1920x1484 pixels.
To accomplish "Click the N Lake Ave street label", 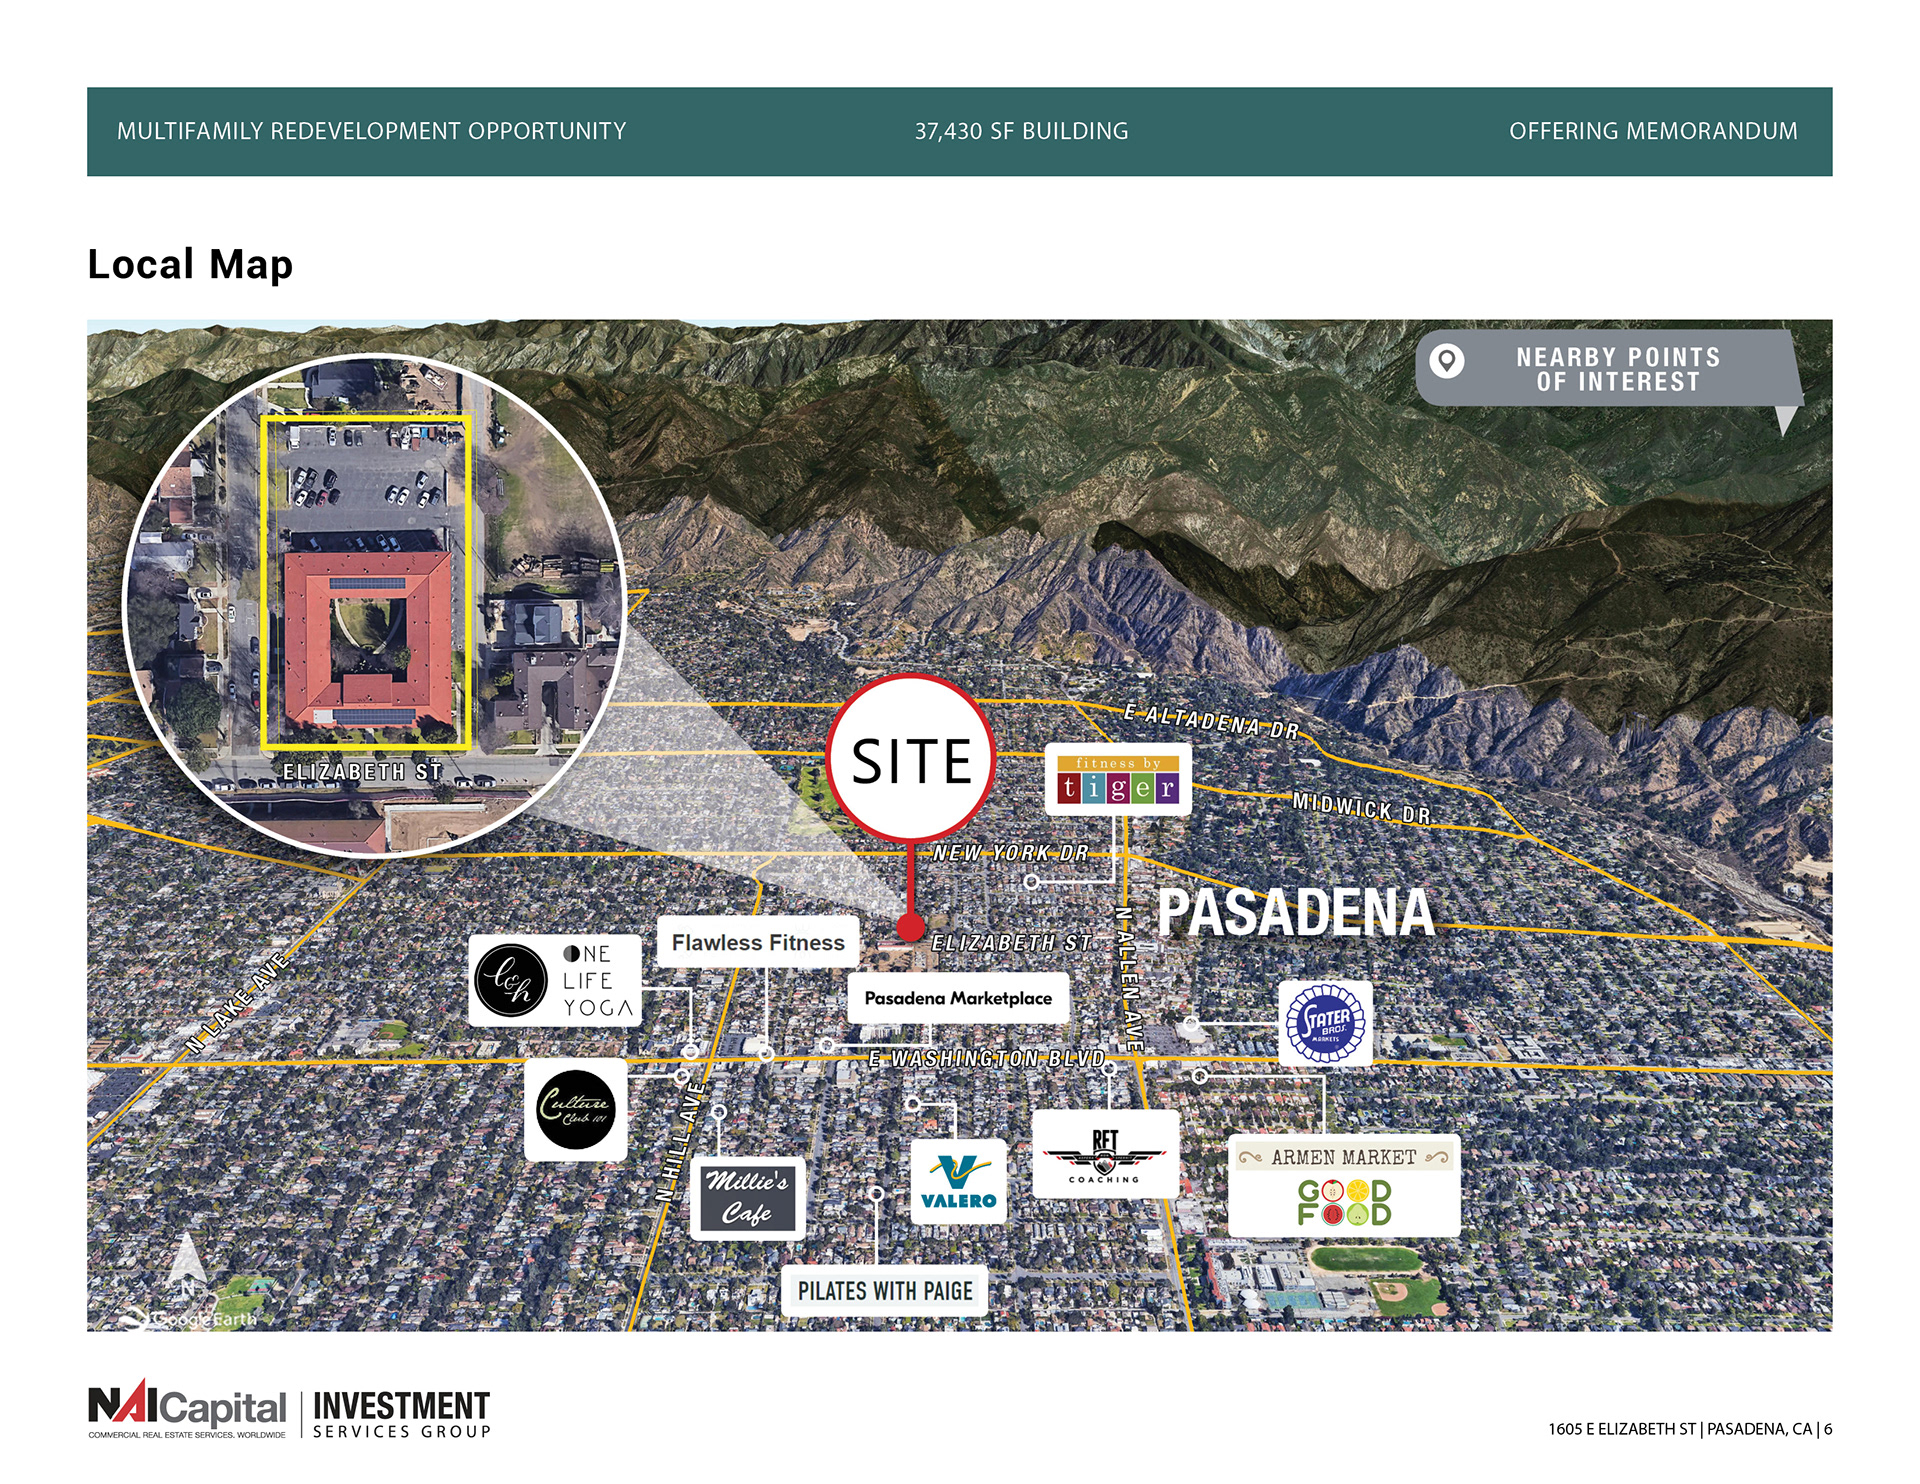I will [x=238, y=1003].
